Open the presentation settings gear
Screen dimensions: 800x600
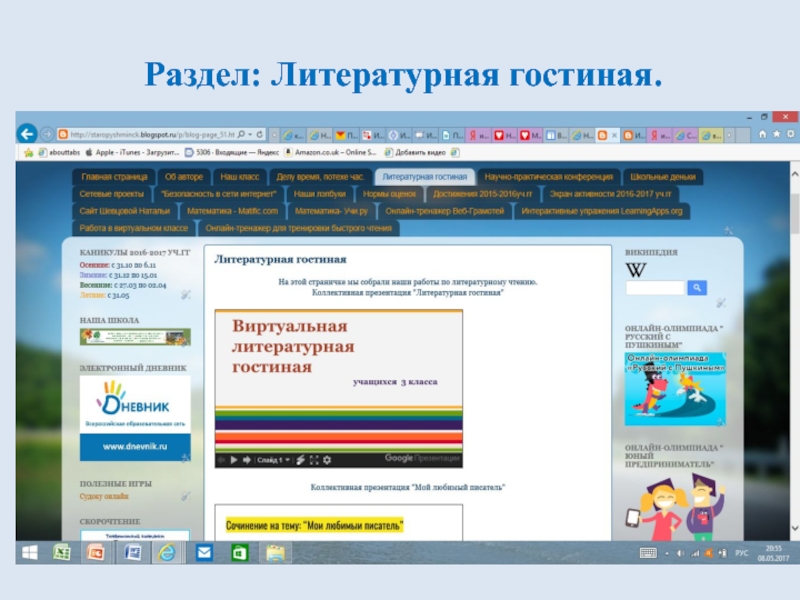327,460
